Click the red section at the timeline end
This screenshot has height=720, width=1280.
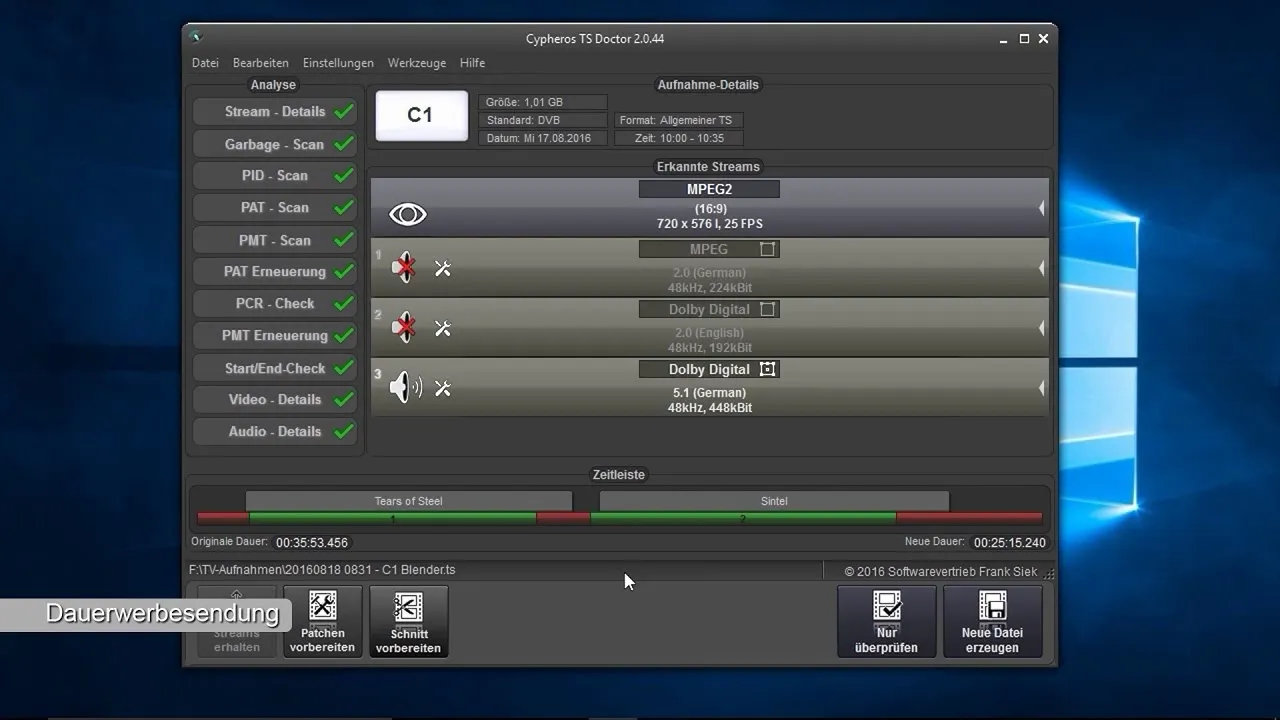tap(969, 518)
